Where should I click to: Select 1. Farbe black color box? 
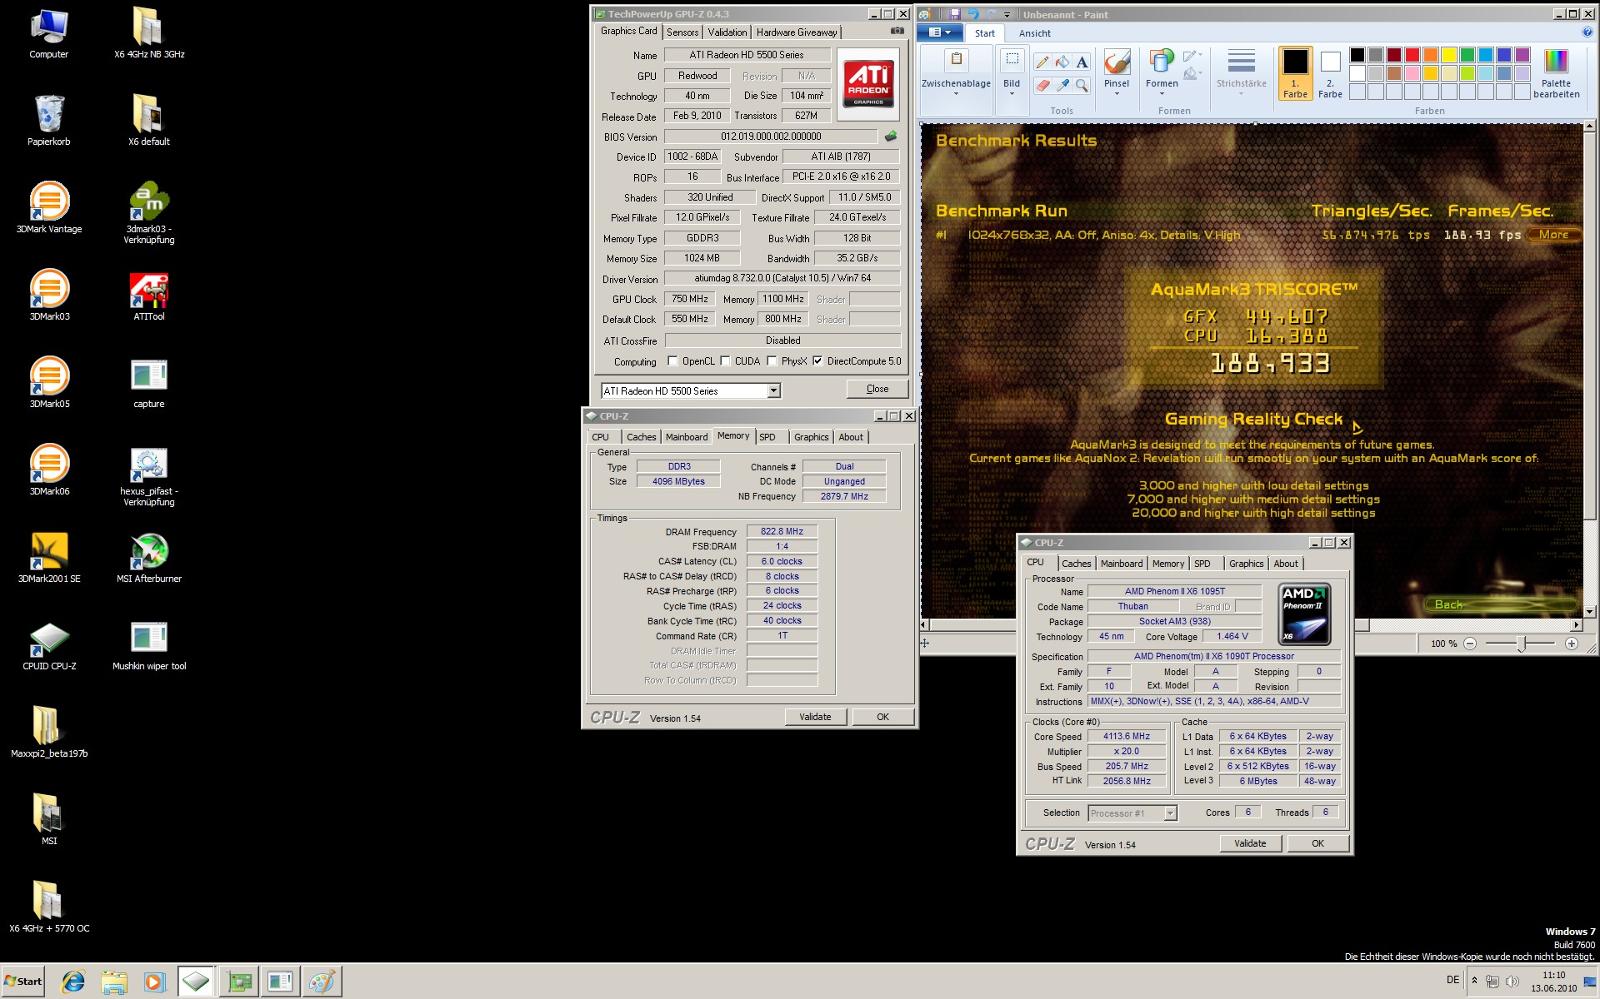click(x=1295, y=73)
